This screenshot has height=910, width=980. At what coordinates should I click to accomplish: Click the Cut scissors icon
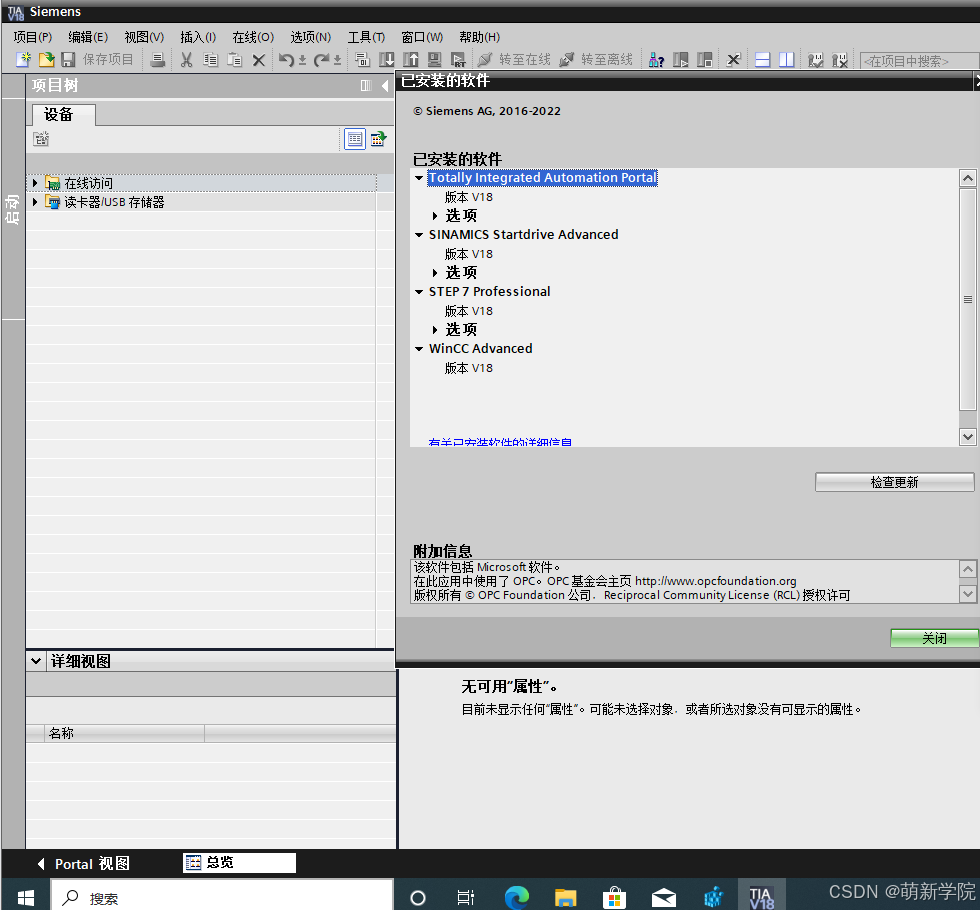186,59
